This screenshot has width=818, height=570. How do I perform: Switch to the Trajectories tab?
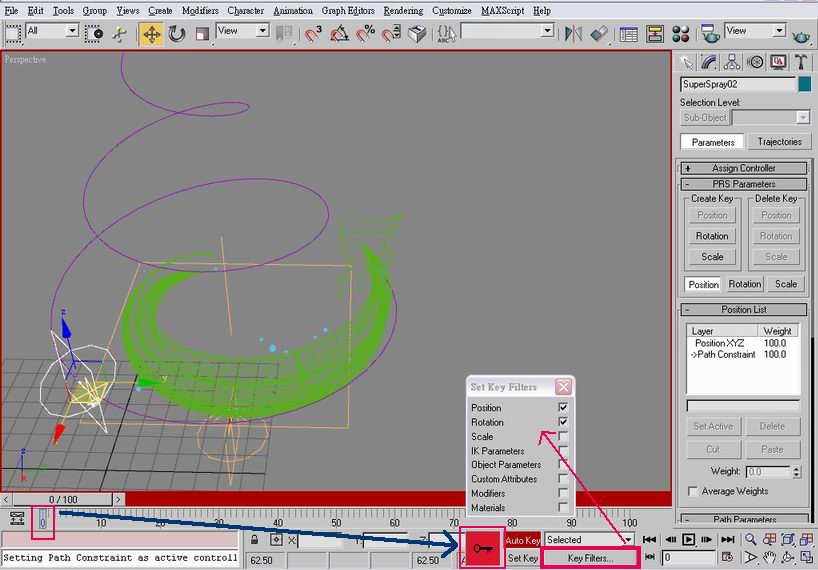point(779,142)
